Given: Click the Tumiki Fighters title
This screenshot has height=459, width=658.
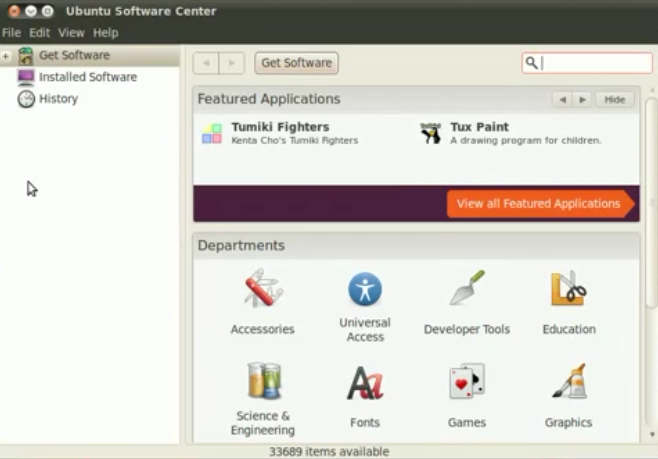Looking at the screenshot, I should [280, 127].
